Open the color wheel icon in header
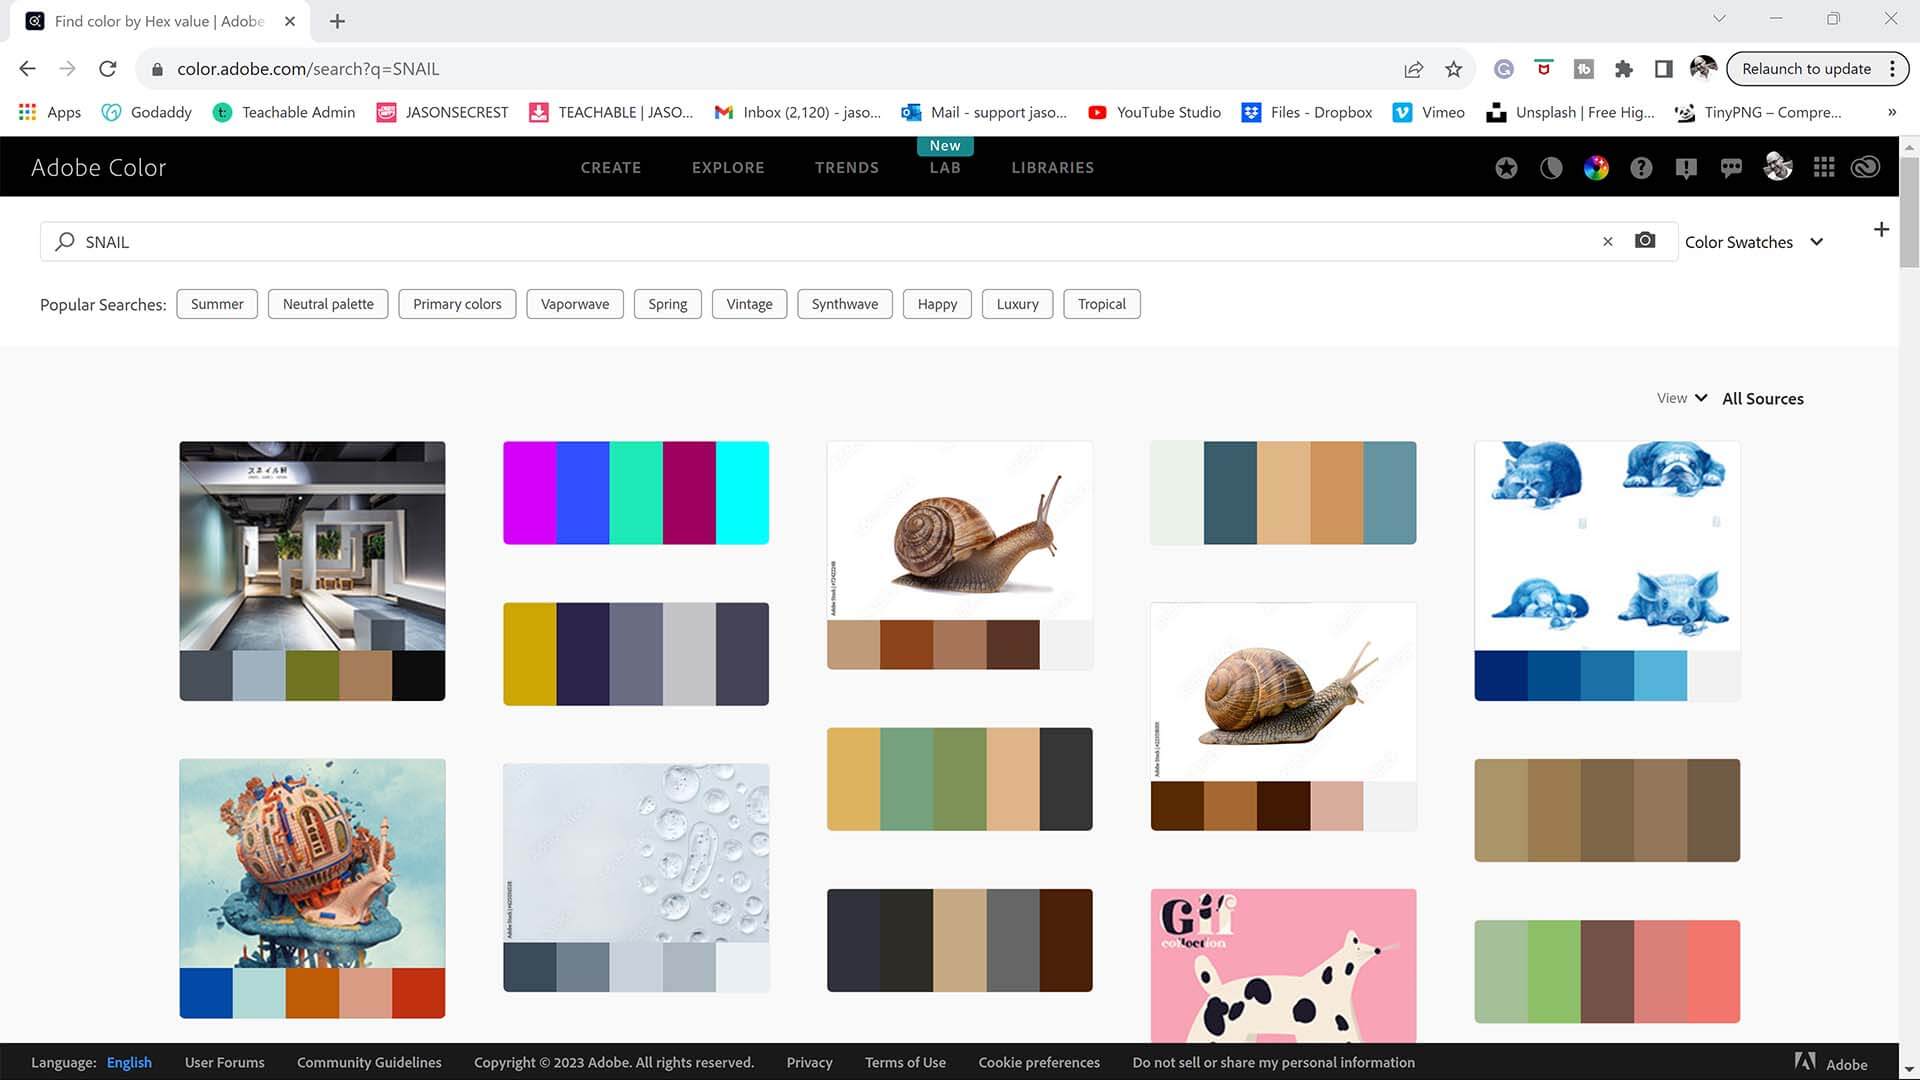Image resolution: width=1920 pixels, height=1080 pixels. (1596, 168)
